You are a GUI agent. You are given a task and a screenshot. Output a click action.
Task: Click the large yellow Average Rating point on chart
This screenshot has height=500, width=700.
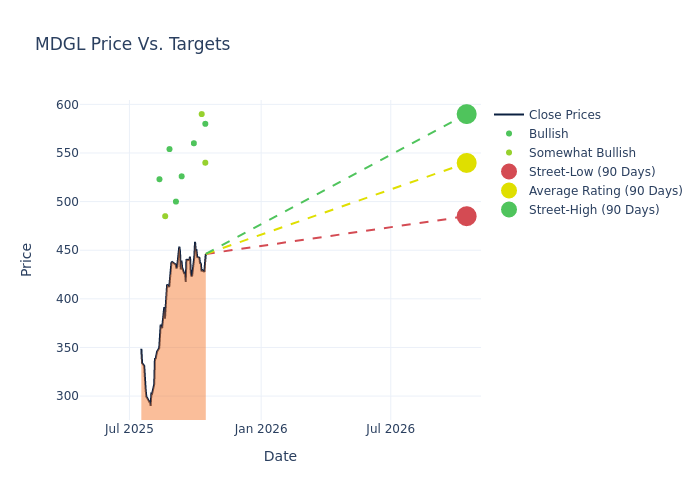[466, 163]
